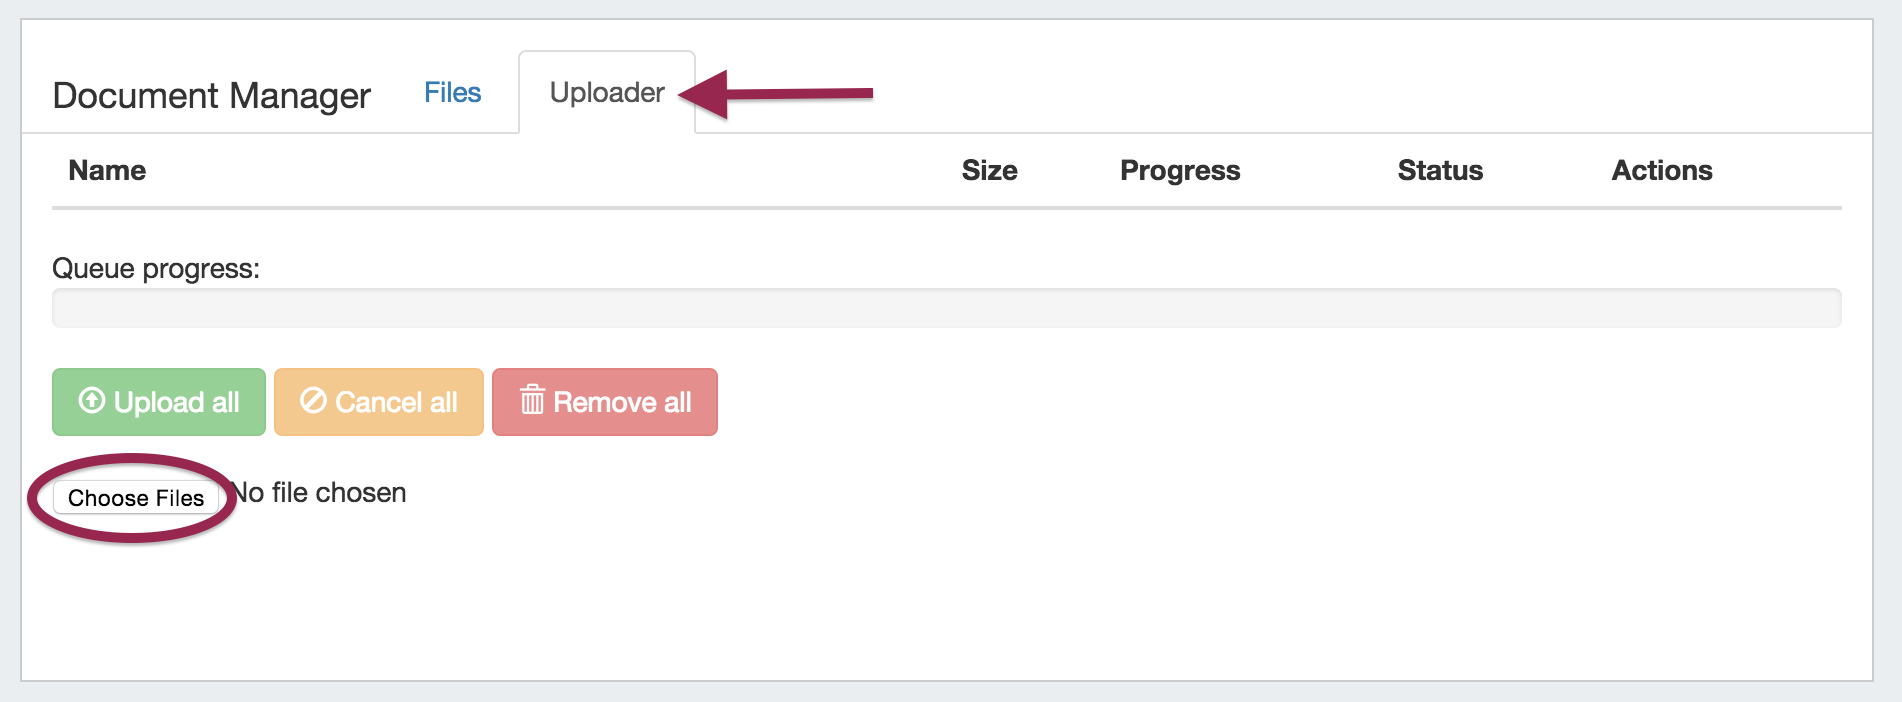The height and width of the screenshot is (702, 1902).
Task: Click the Progress column header
Action: 1179,171
